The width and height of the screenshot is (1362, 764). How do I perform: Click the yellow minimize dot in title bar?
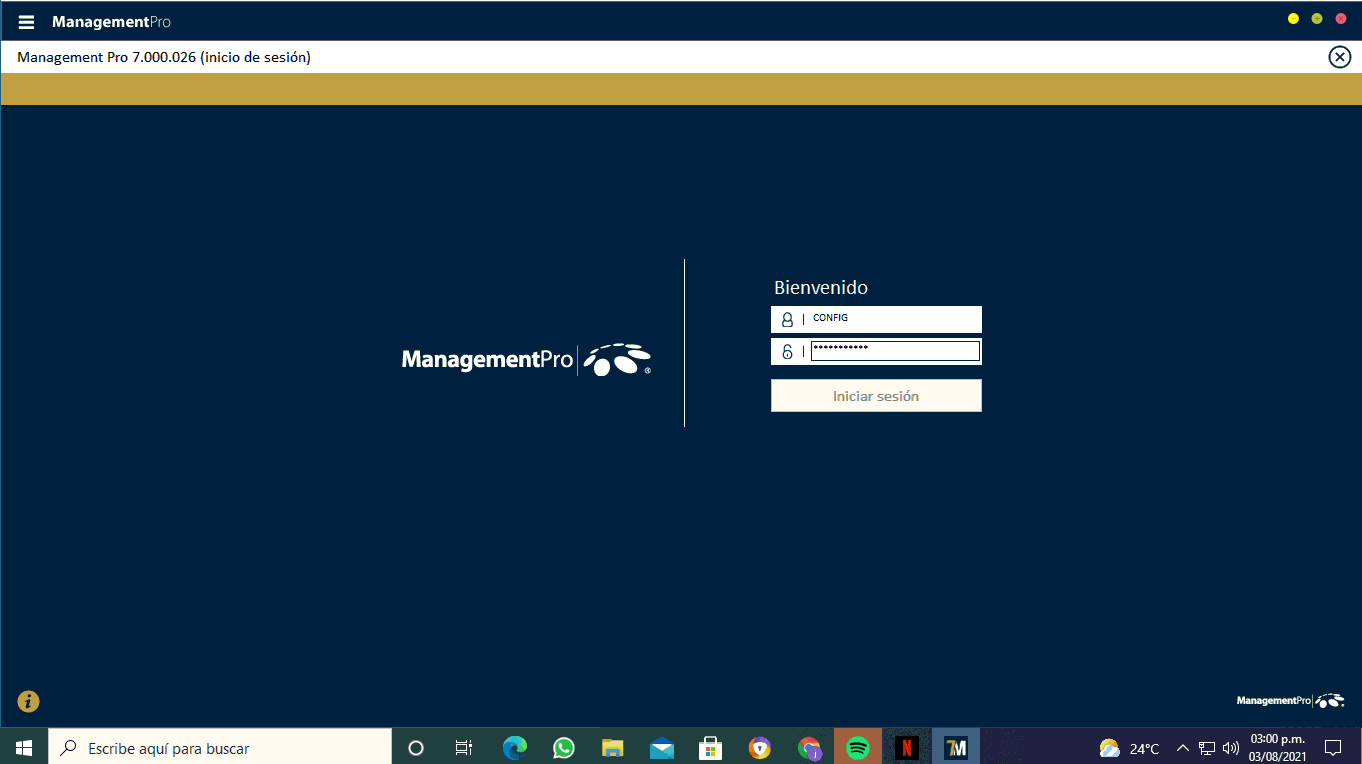point(1293,19)
